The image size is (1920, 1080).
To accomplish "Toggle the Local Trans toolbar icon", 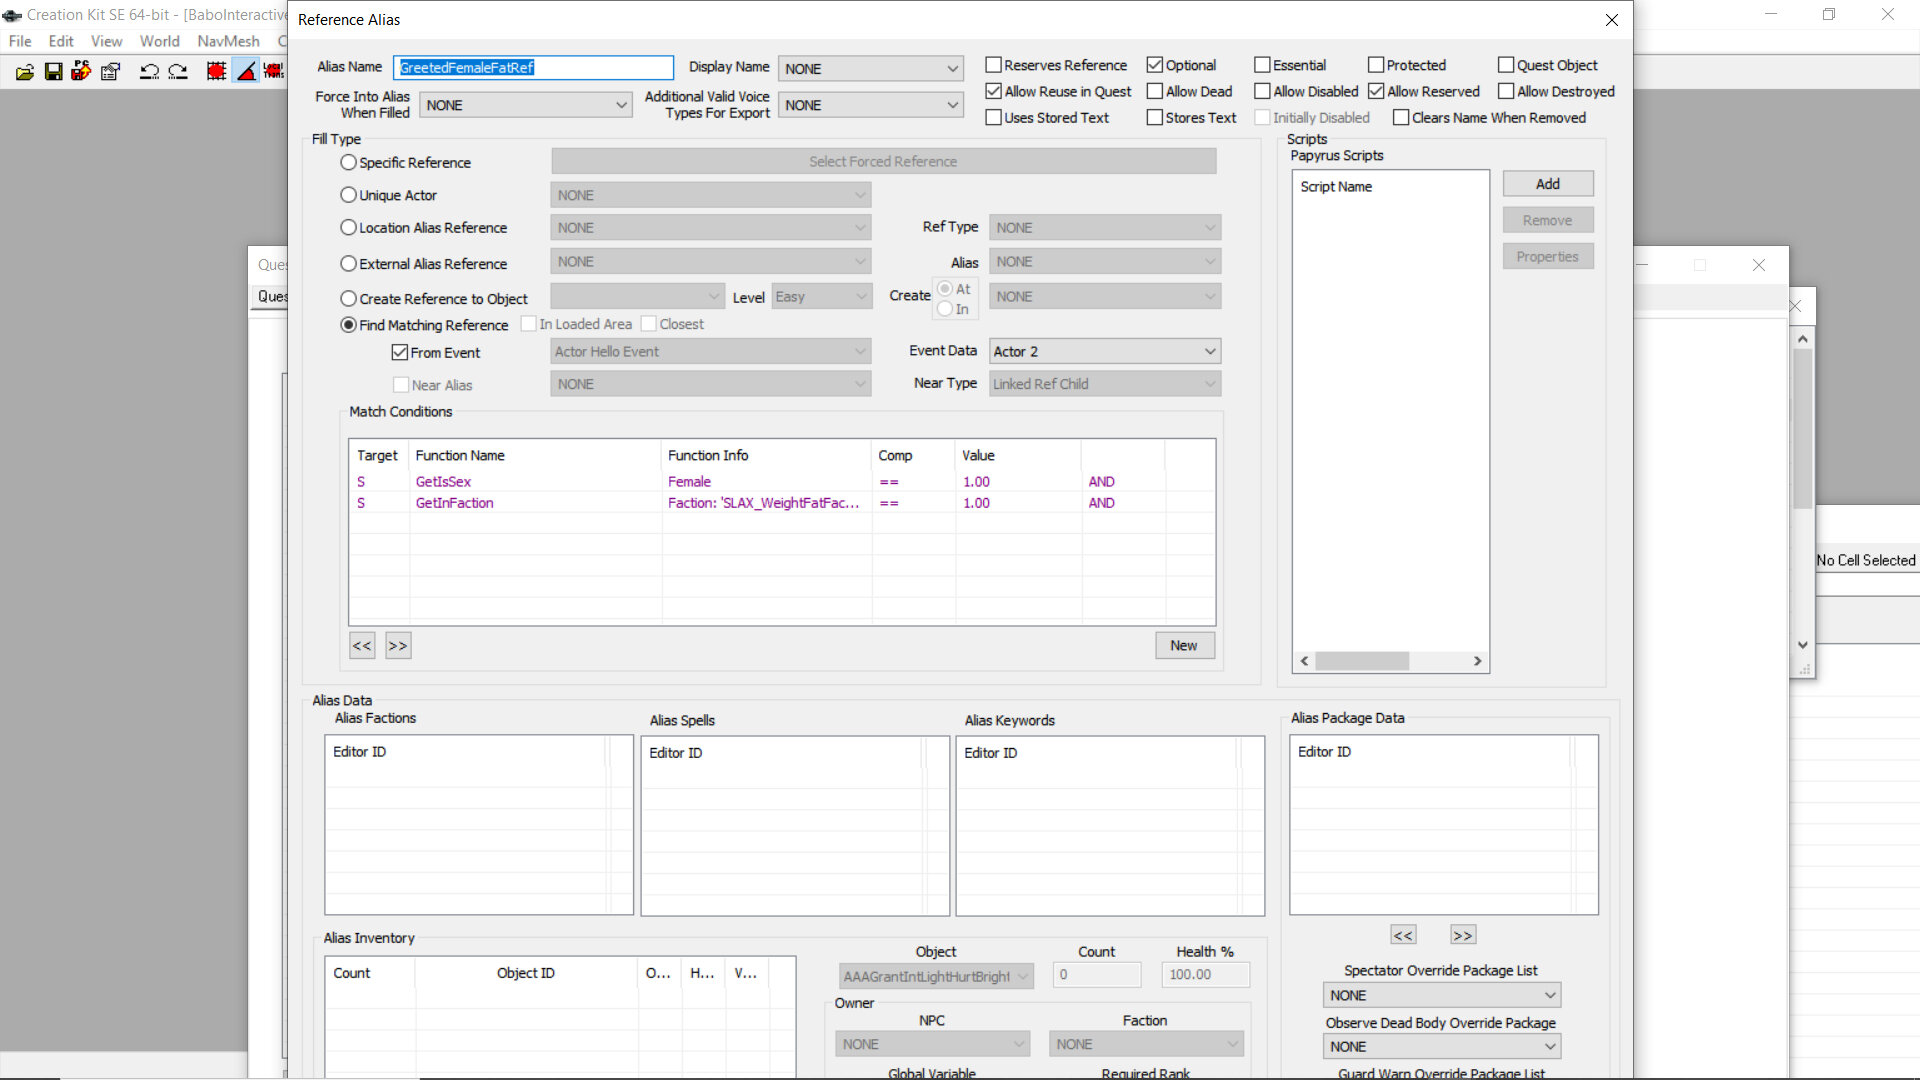I will pos(274,71).
